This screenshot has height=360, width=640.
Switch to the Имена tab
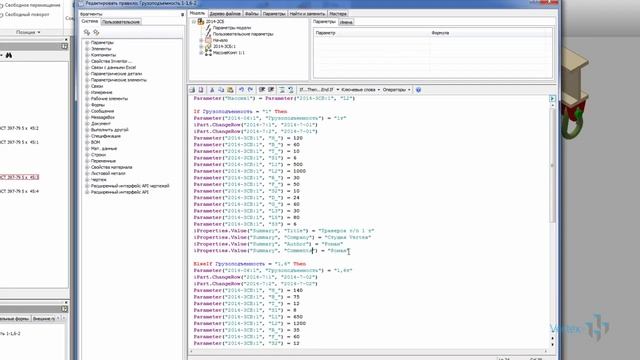[346, 22]
